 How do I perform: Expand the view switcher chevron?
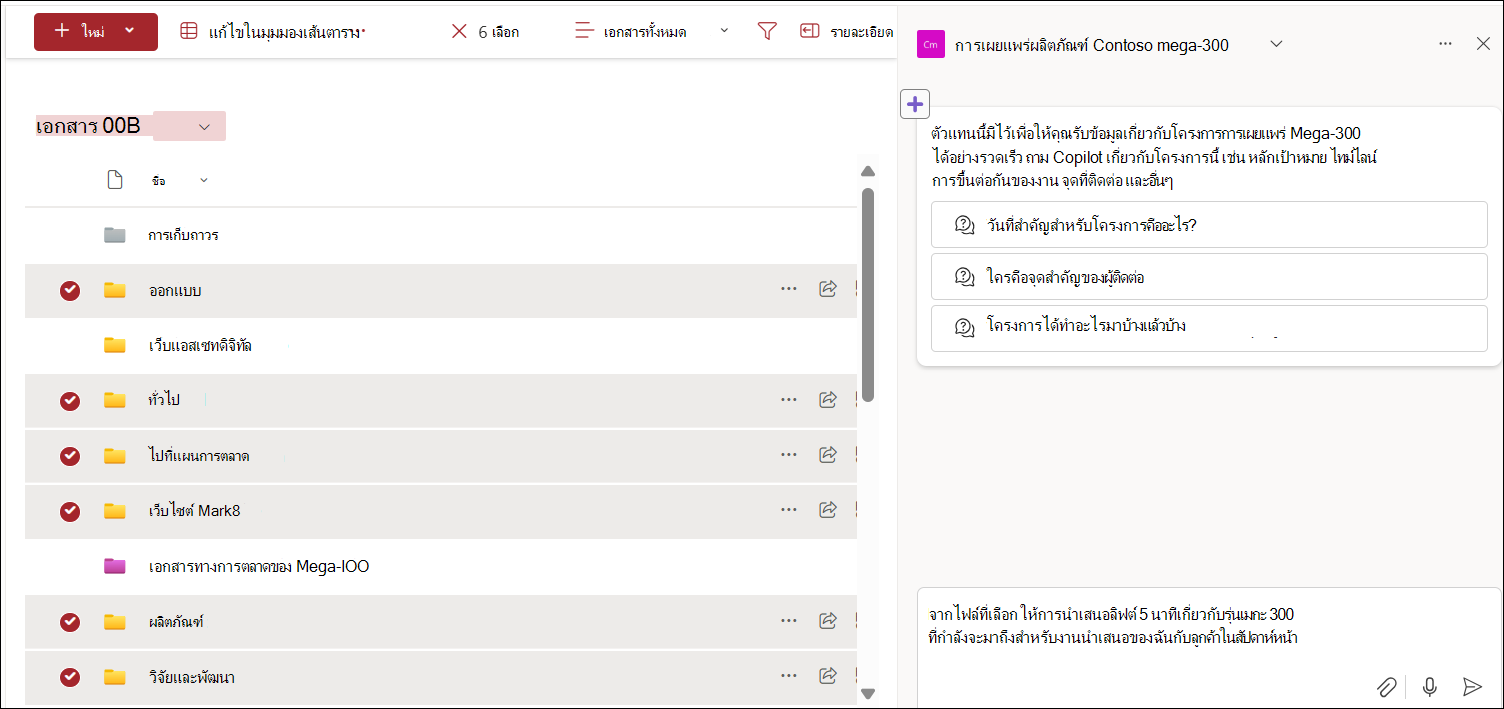(724, 31)
